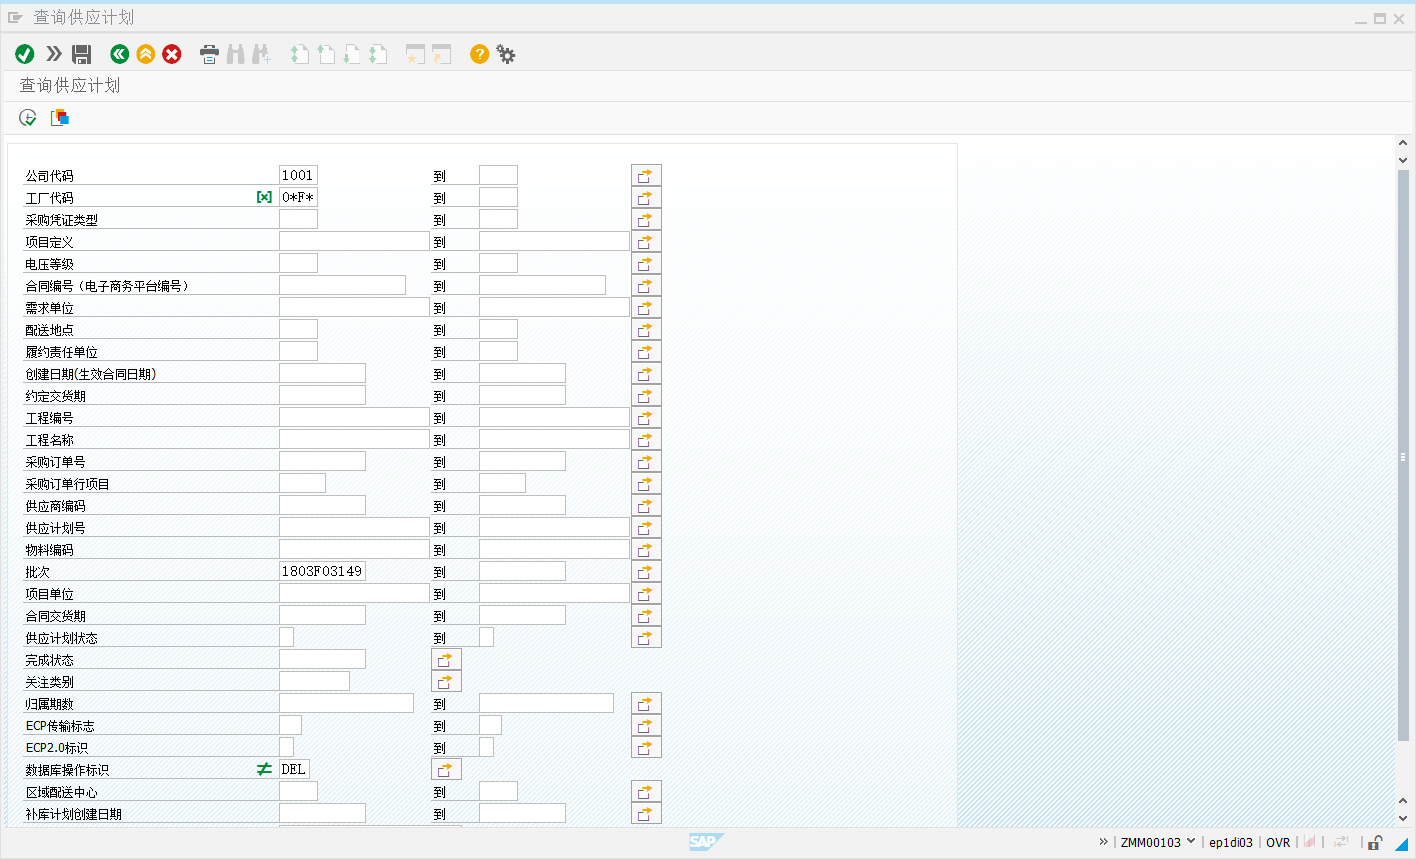Toggle the OVR overwrite mode indicator
Viewport: 1416px width, 859px height.
coord(1278,842)
